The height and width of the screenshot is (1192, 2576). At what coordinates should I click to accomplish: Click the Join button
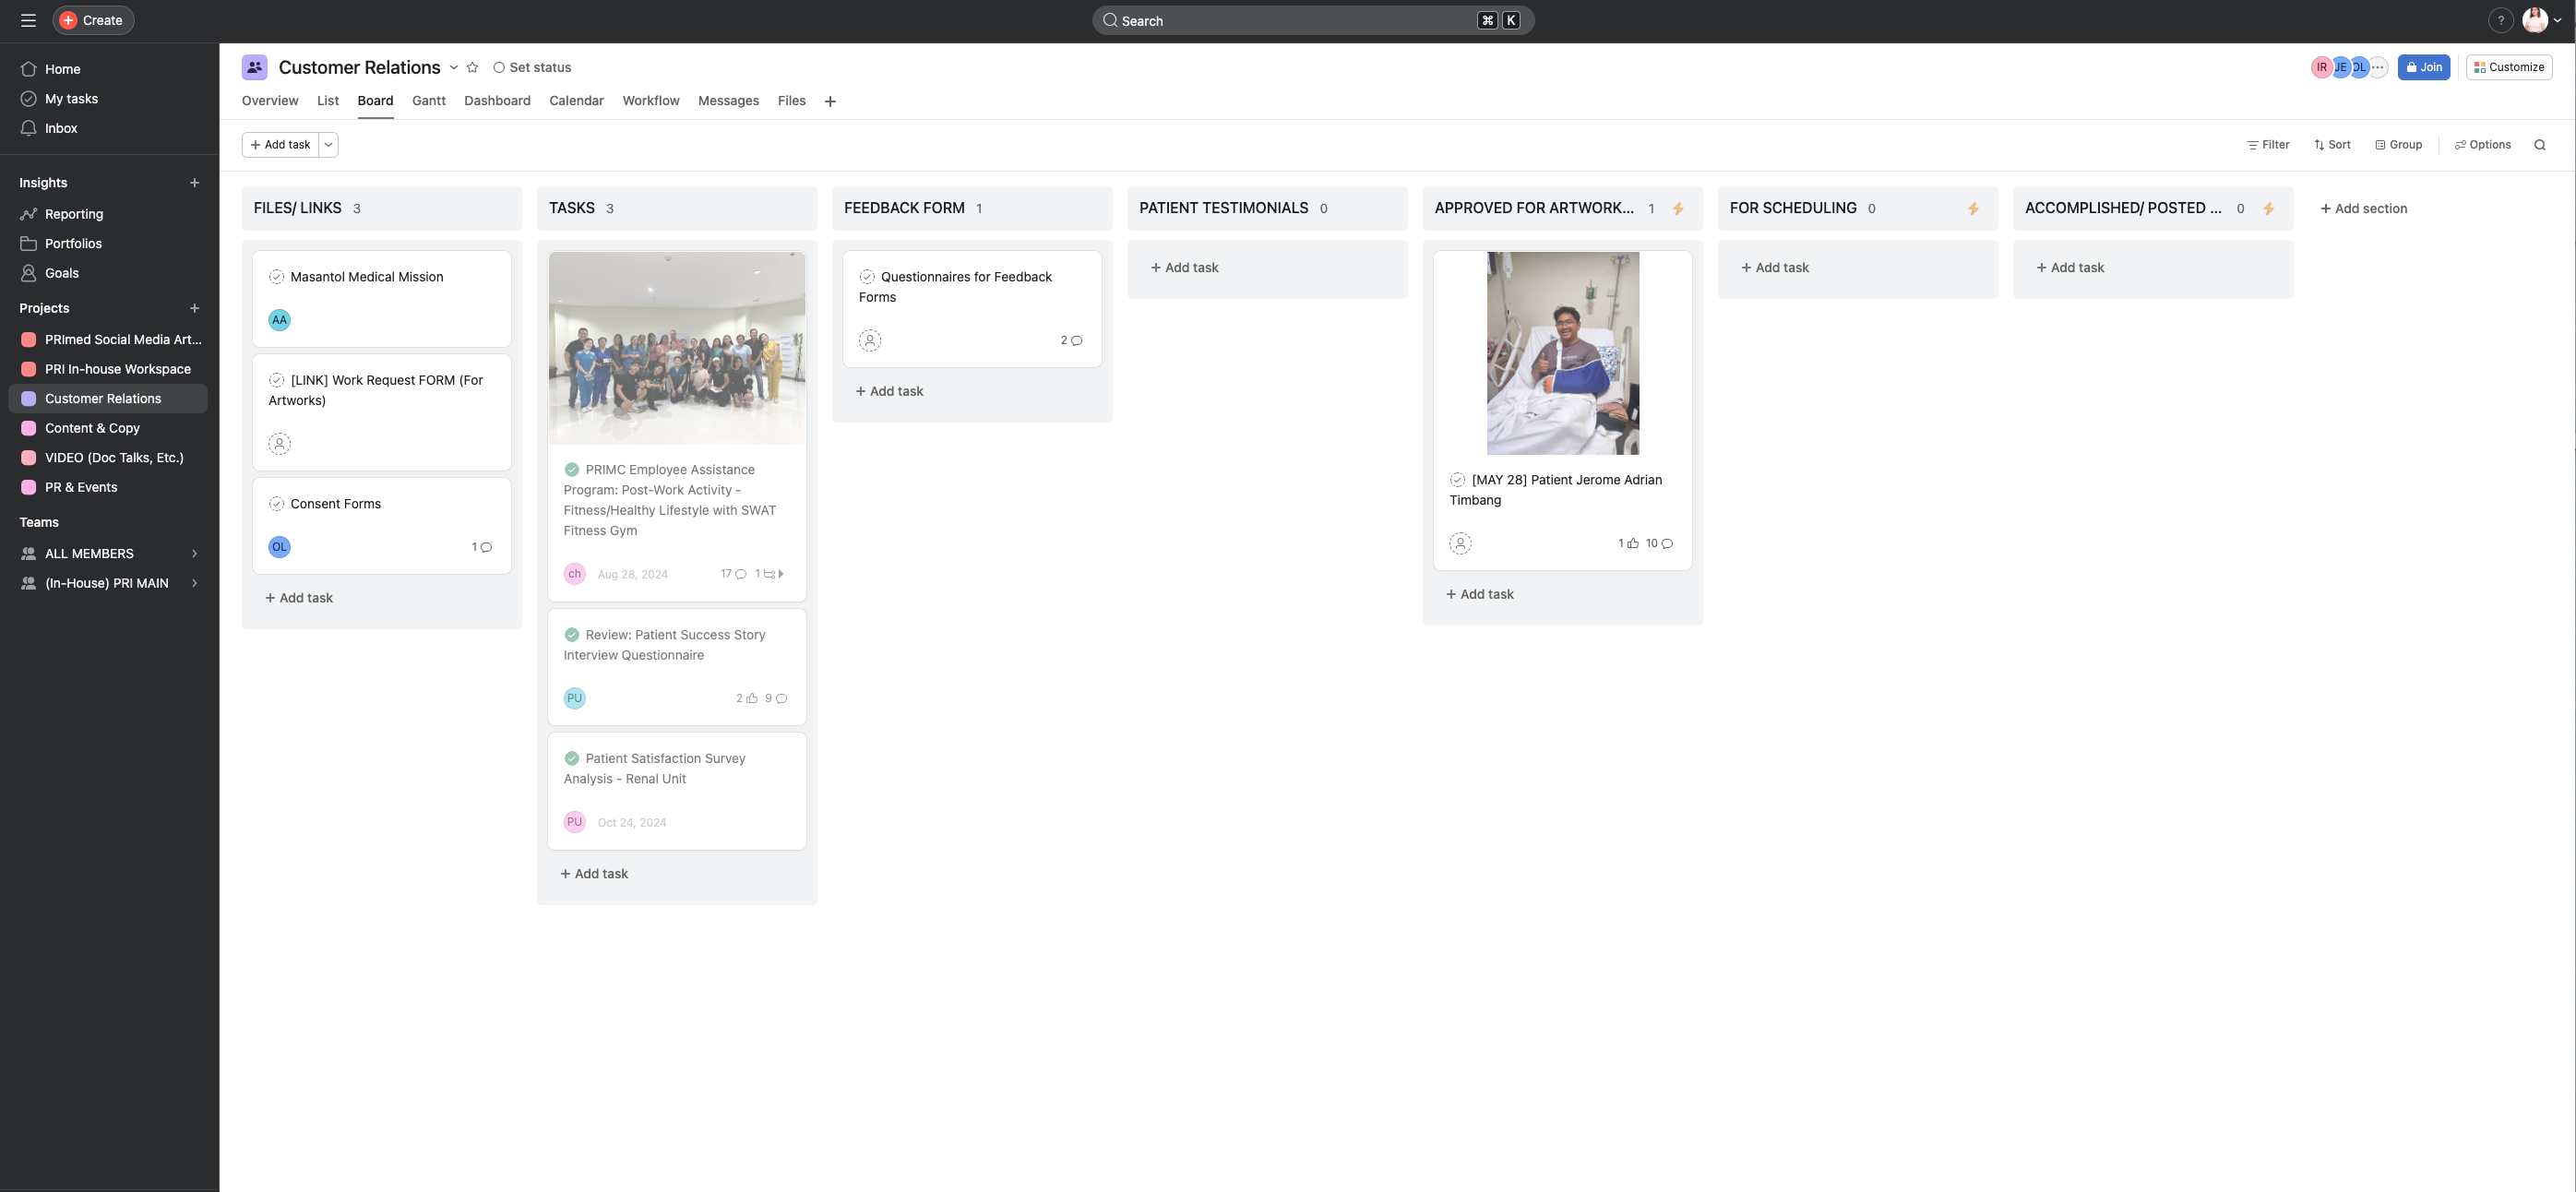point(2423,67)
